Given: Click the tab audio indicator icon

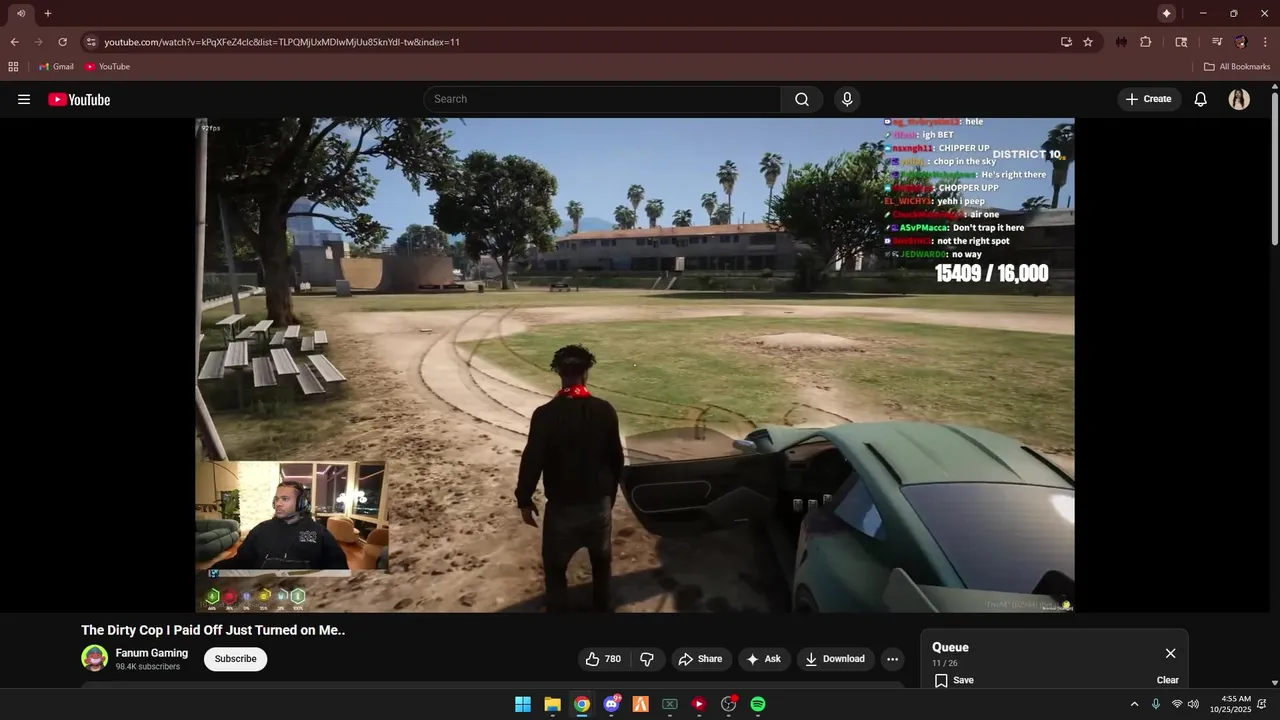Looking at the screenshot, I should tap(21, 13).
